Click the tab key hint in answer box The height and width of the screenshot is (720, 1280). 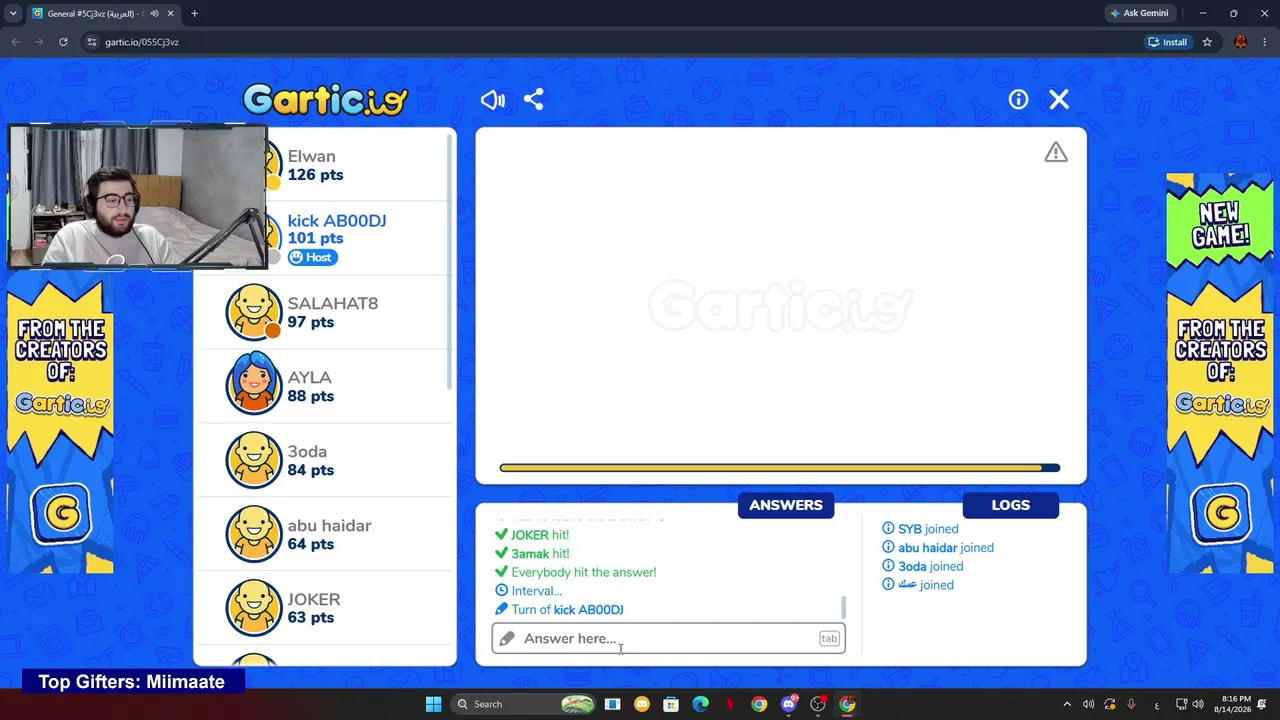[829, 638]
